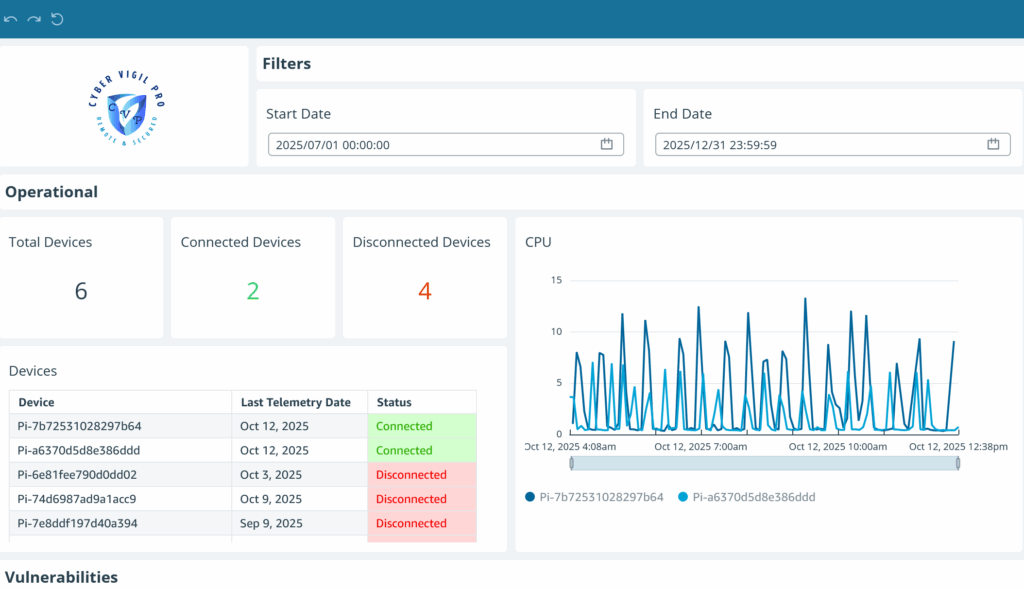1024x590 pixels.
Task: Sort by the Status column header
Action: 394,402
